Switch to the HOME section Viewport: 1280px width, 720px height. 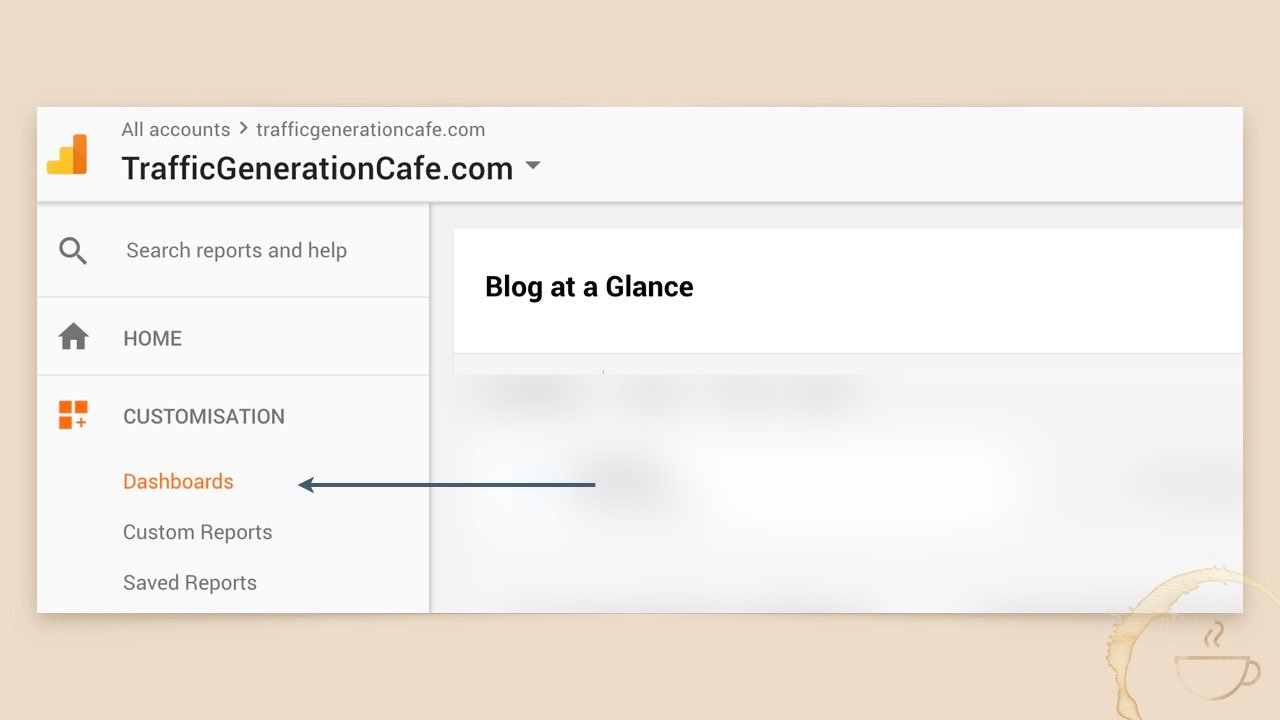point(152,338)
